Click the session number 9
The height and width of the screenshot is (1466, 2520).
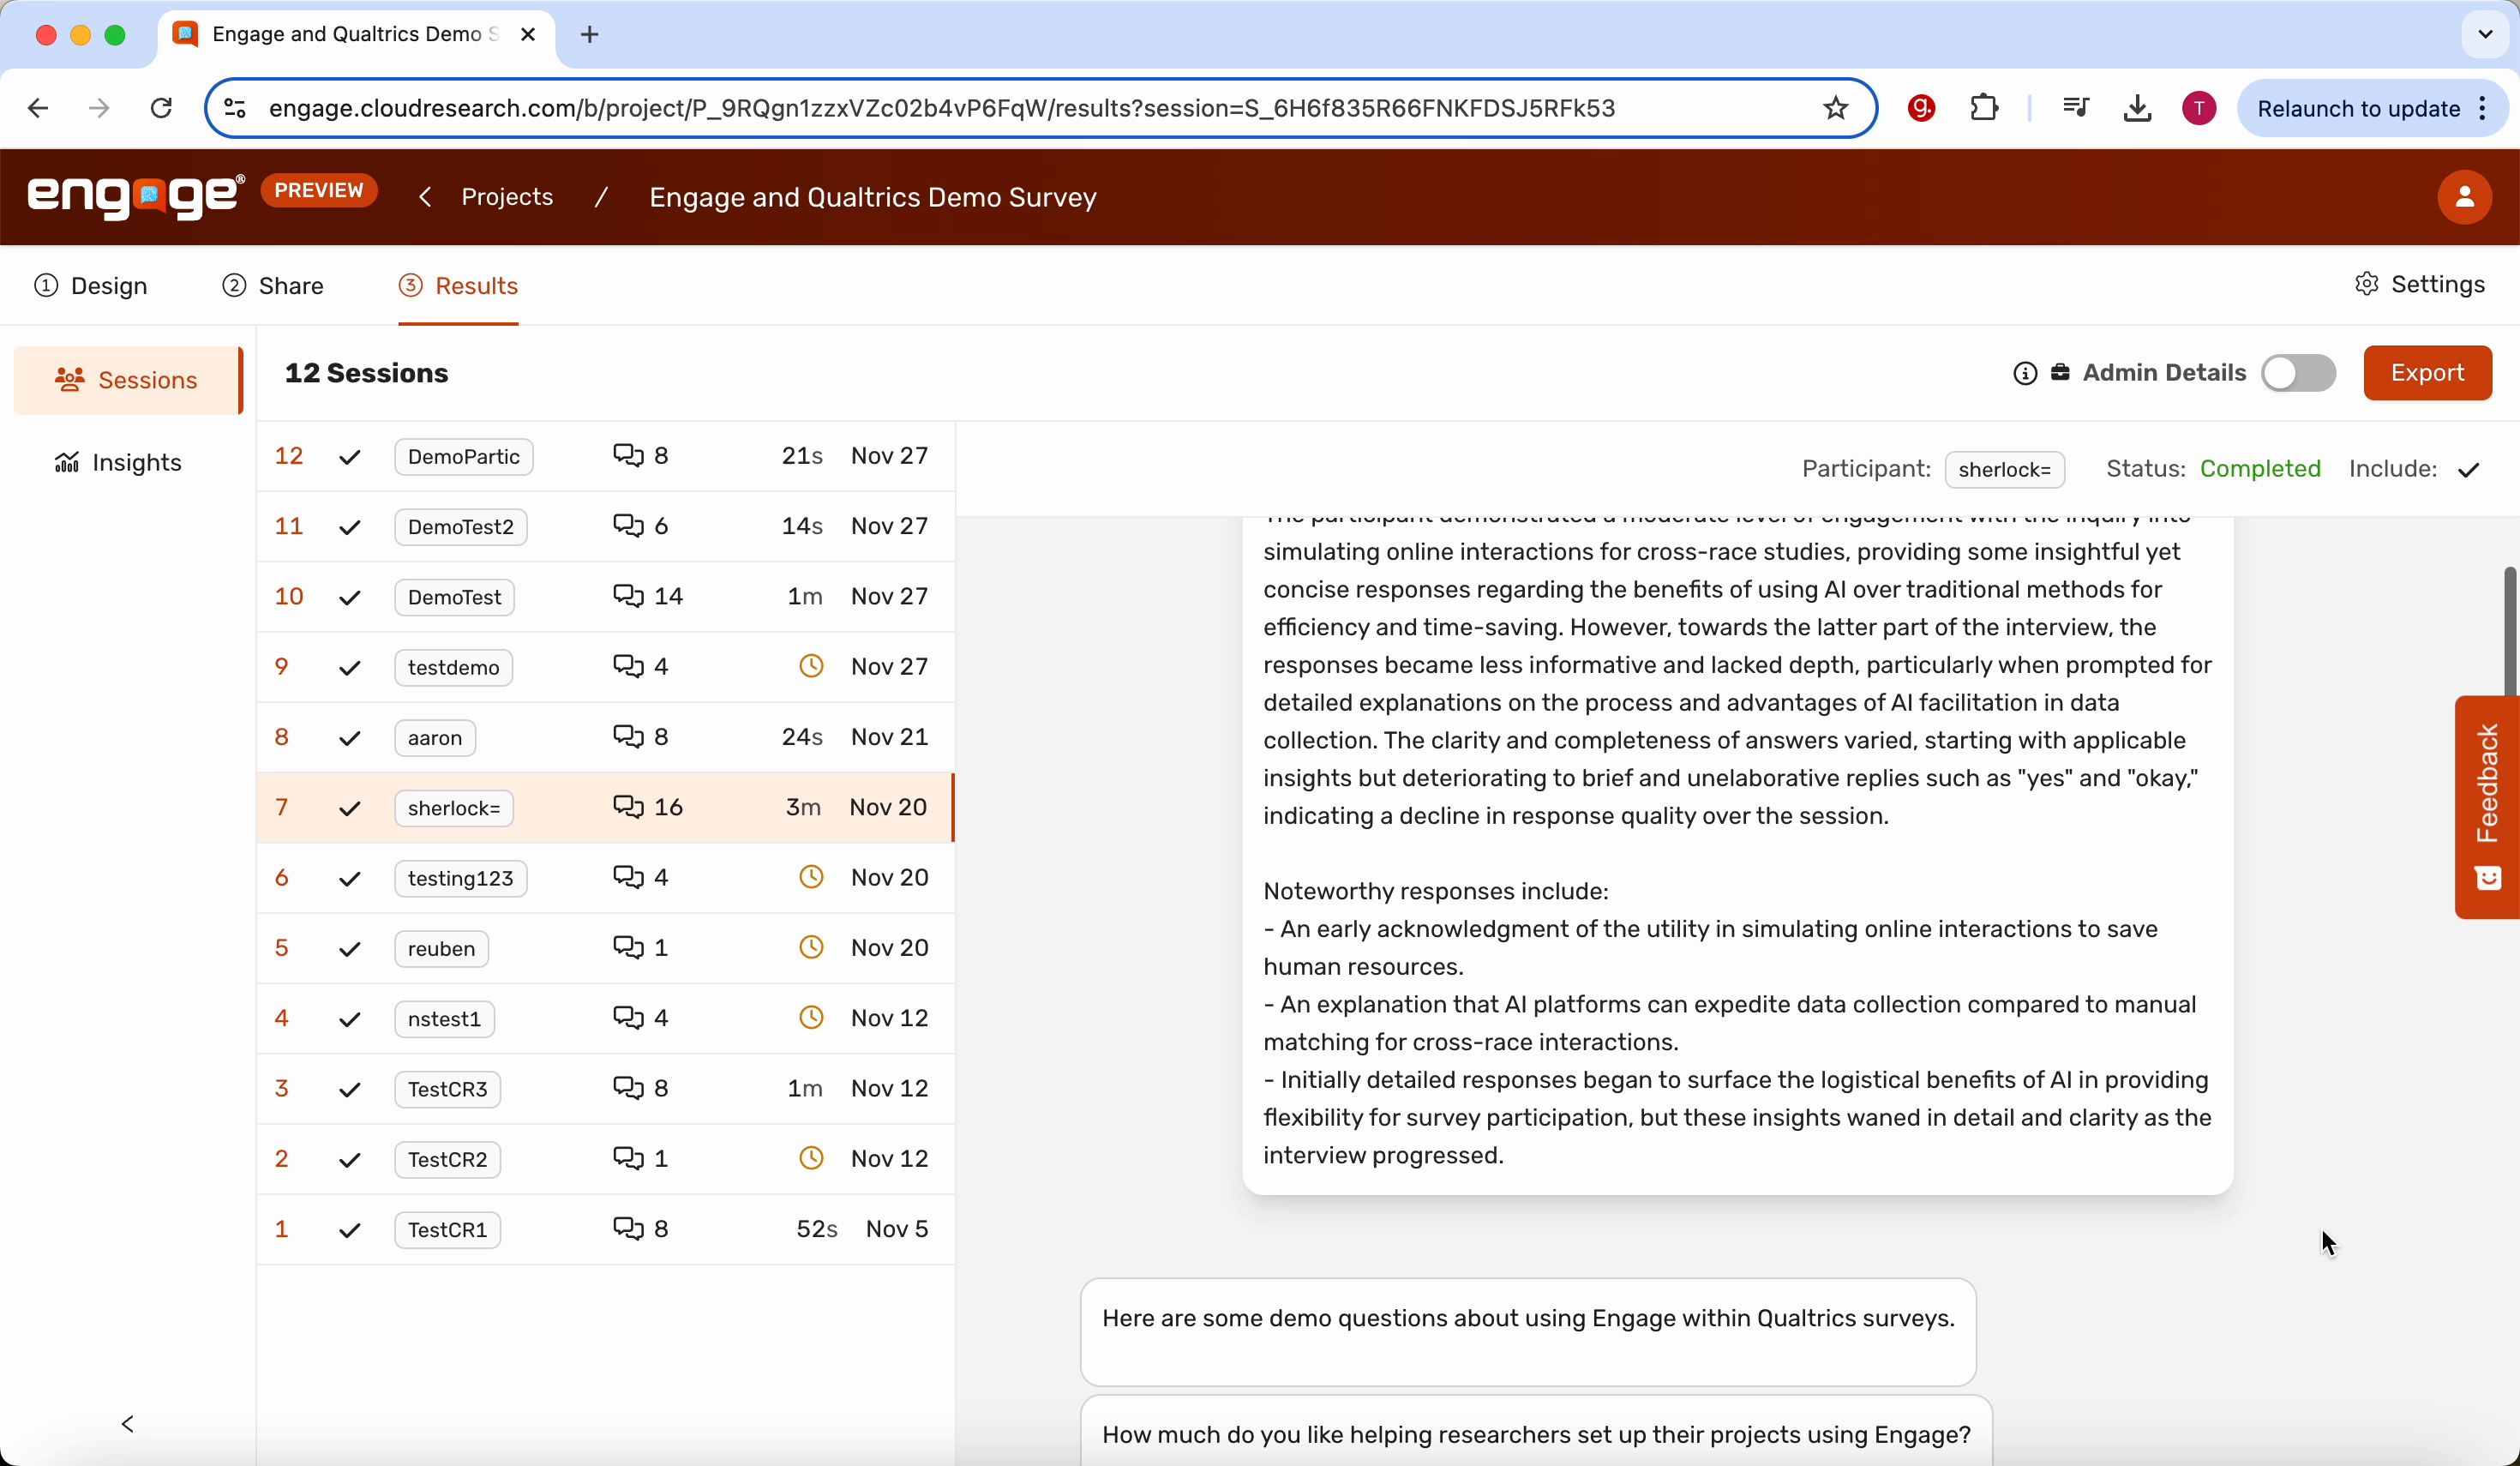click(x=282, y=666)
